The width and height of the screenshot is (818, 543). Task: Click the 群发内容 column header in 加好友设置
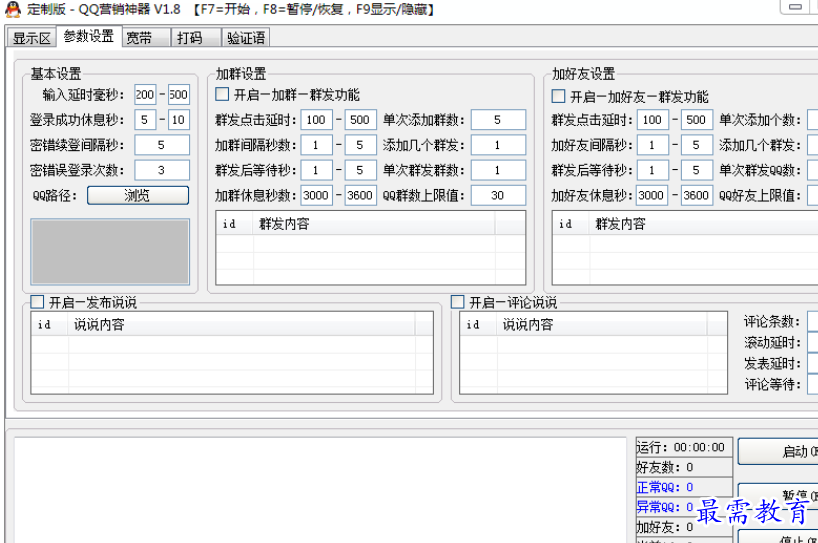pos(704,224)
